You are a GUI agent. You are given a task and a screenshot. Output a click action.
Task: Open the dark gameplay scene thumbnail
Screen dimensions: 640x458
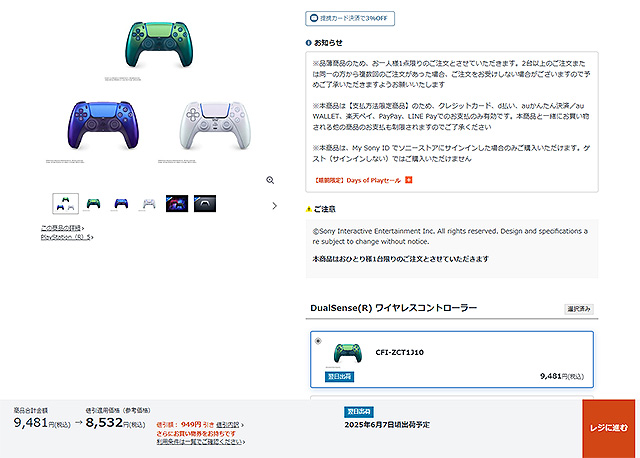click(177, 203)
